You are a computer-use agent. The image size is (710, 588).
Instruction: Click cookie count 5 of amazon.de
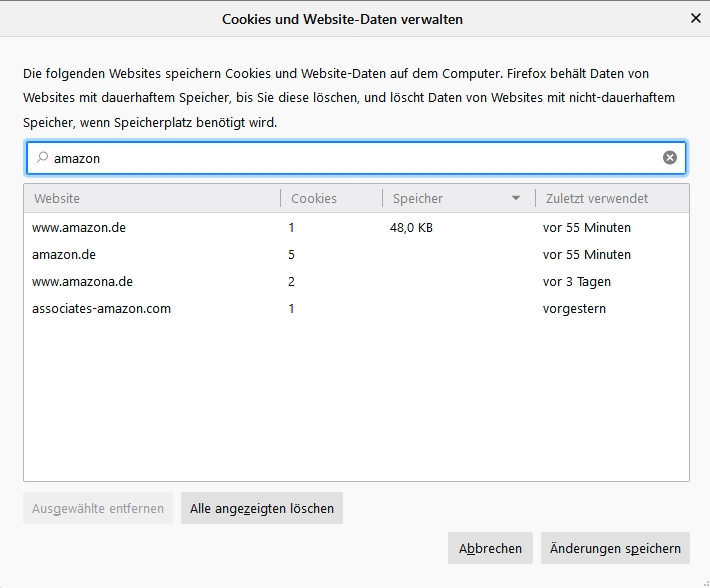coord(291,254)
